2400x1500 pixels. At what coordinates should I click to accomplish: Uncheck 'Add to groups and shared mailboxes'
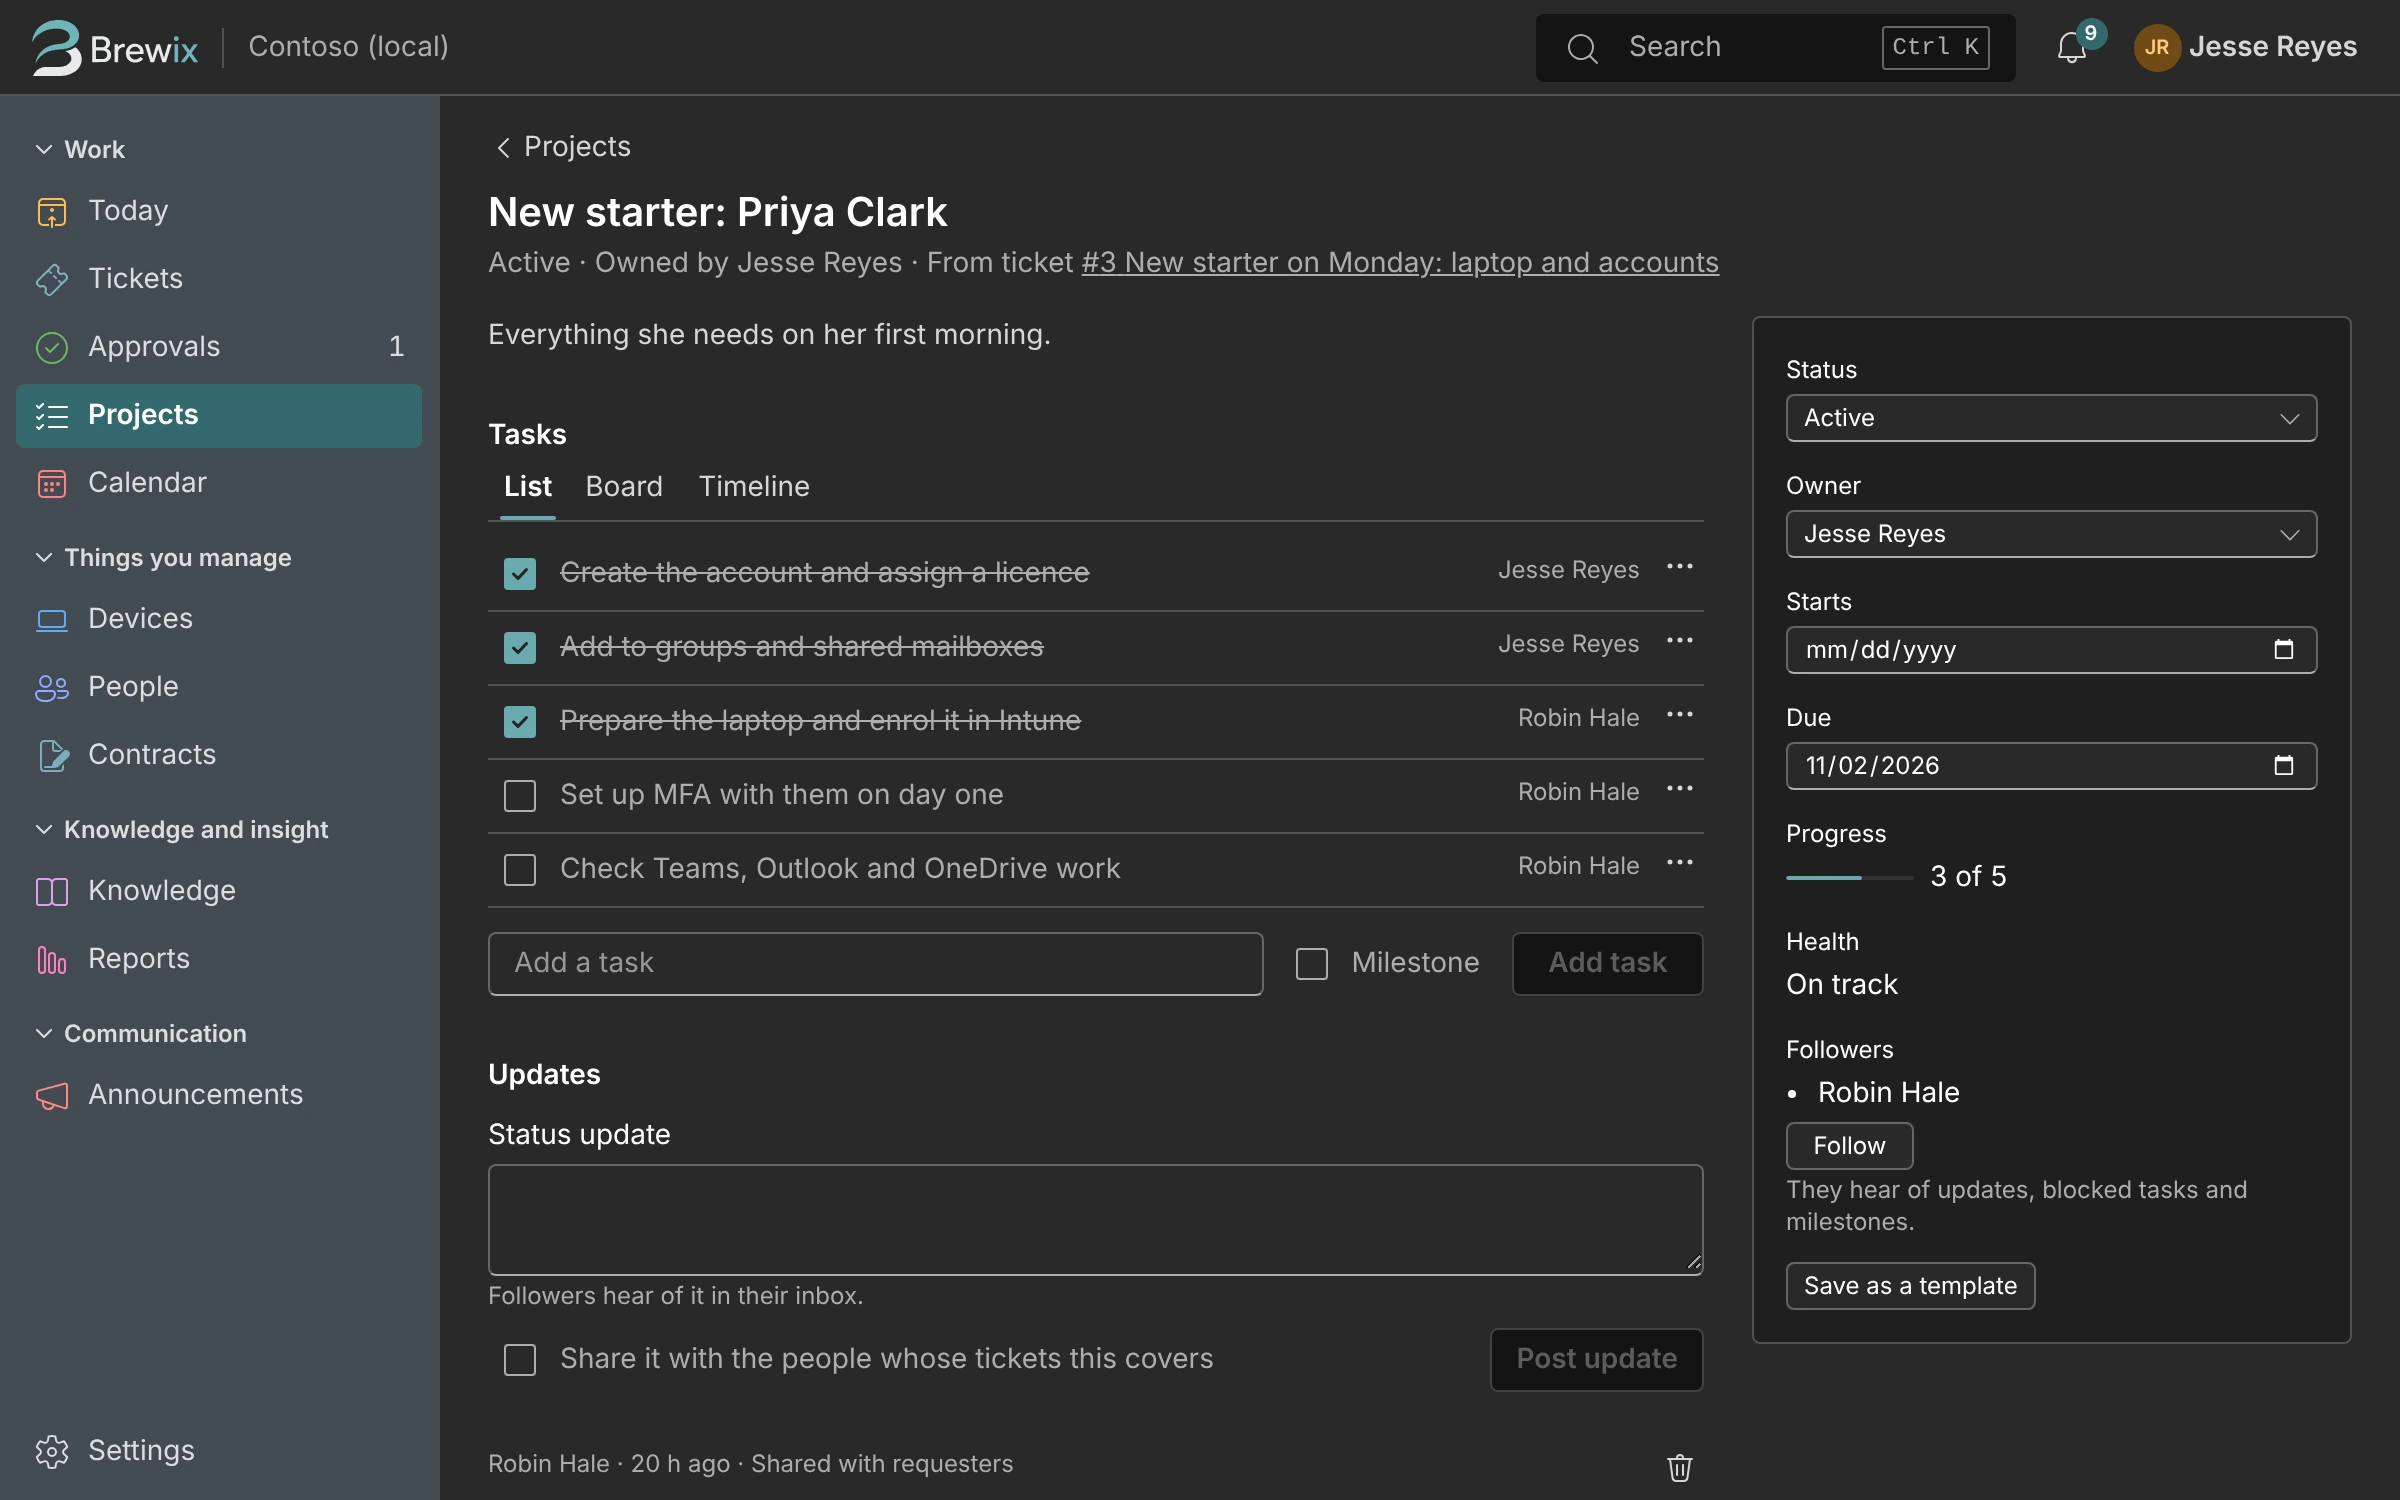(x=520, y=647)
